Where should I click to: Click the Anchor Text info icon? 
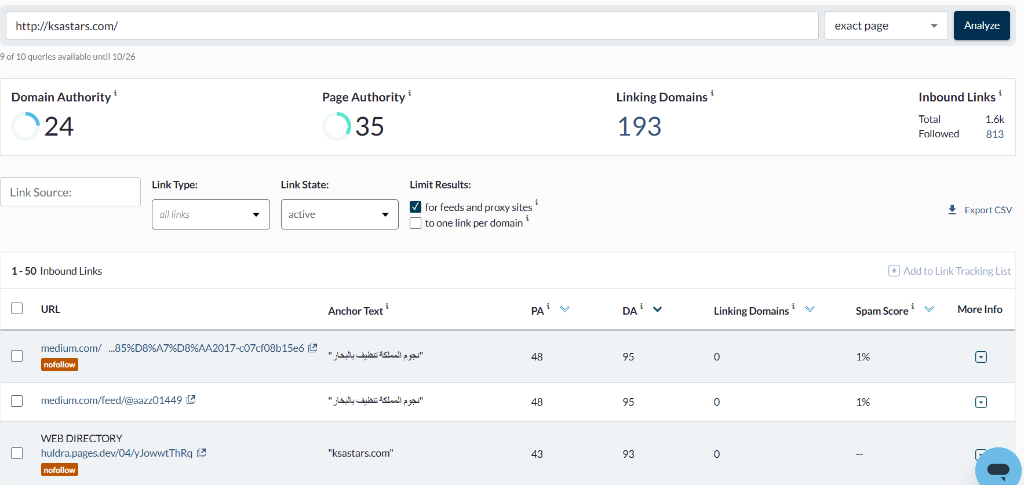(387, 306)
